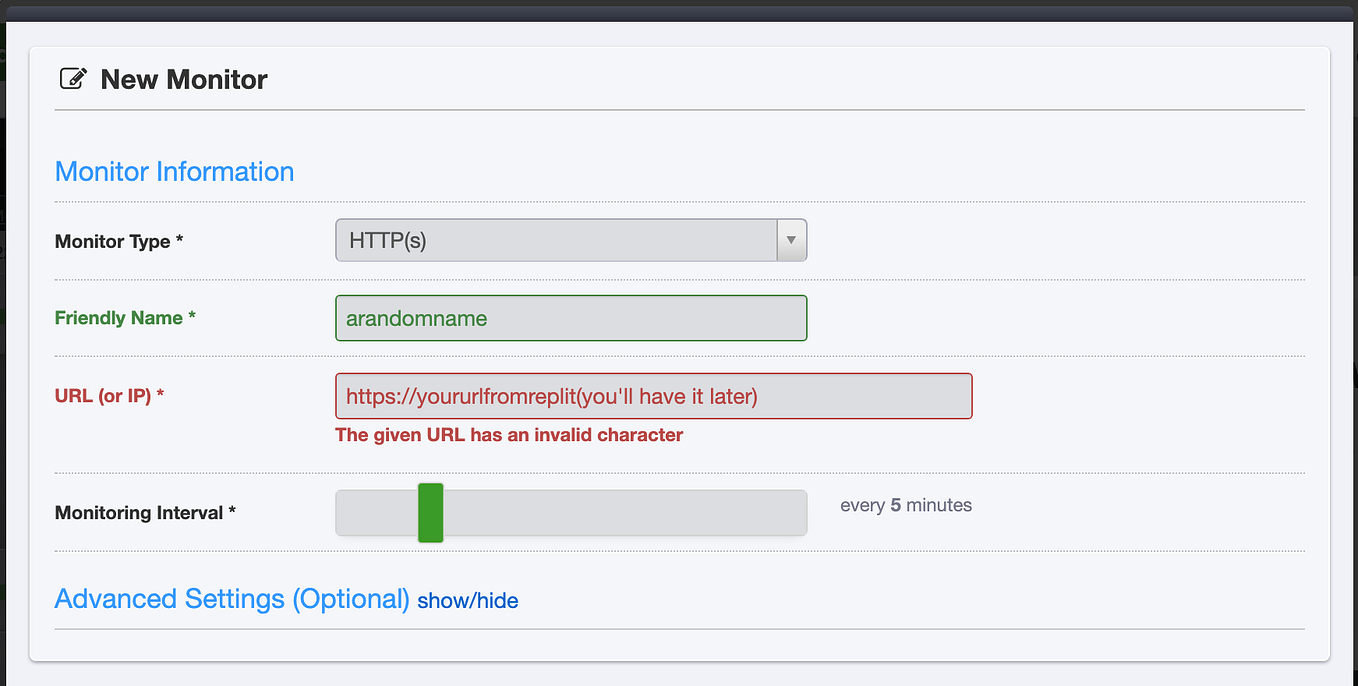
Task: Select the URL invalid character error message
Action: pyautogui.click(x=509, y=434)
